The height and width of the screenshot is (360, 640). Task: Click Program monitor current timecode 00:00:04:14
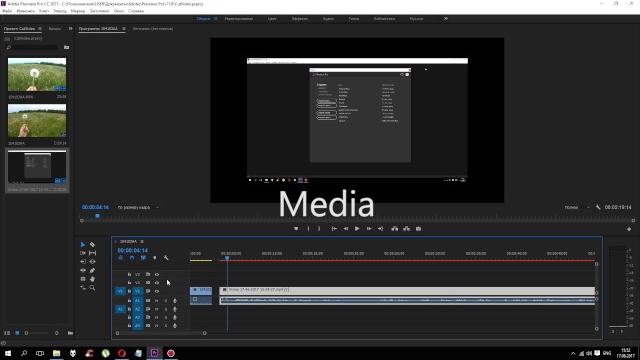point(96,207)
